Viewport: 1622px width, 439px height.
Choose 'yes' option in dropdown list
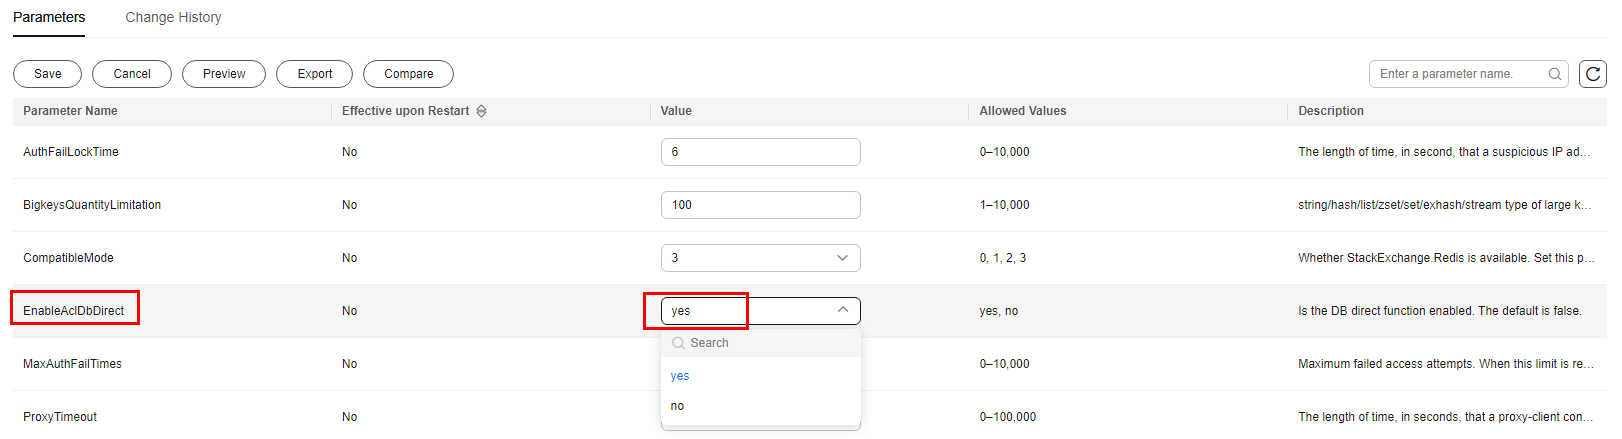coord(680,376)
